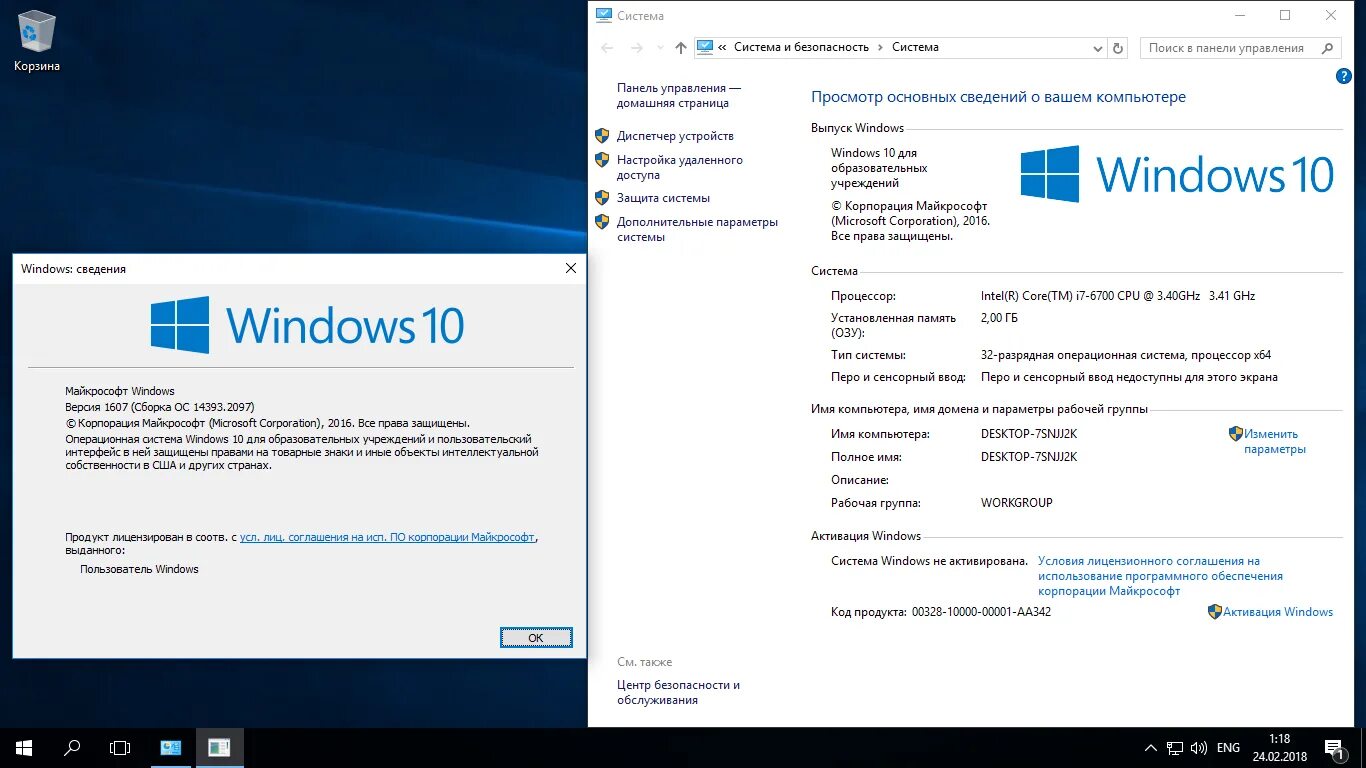The height and width of the screenshot is (768, 1366).
Task: Open 'Дополнительные параметры системы' link
Action: tap(697, 229)
